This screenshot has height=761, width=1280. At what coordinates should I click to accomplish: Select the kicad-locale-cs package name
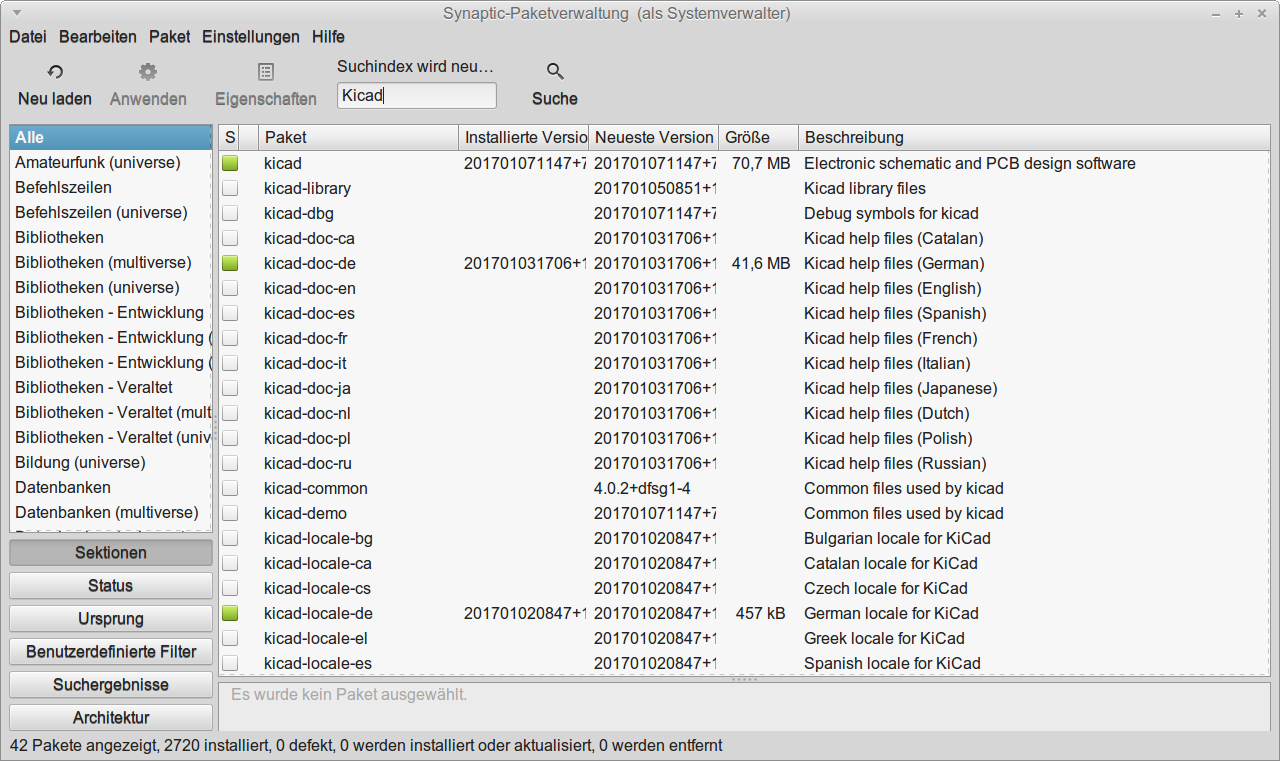317,588
